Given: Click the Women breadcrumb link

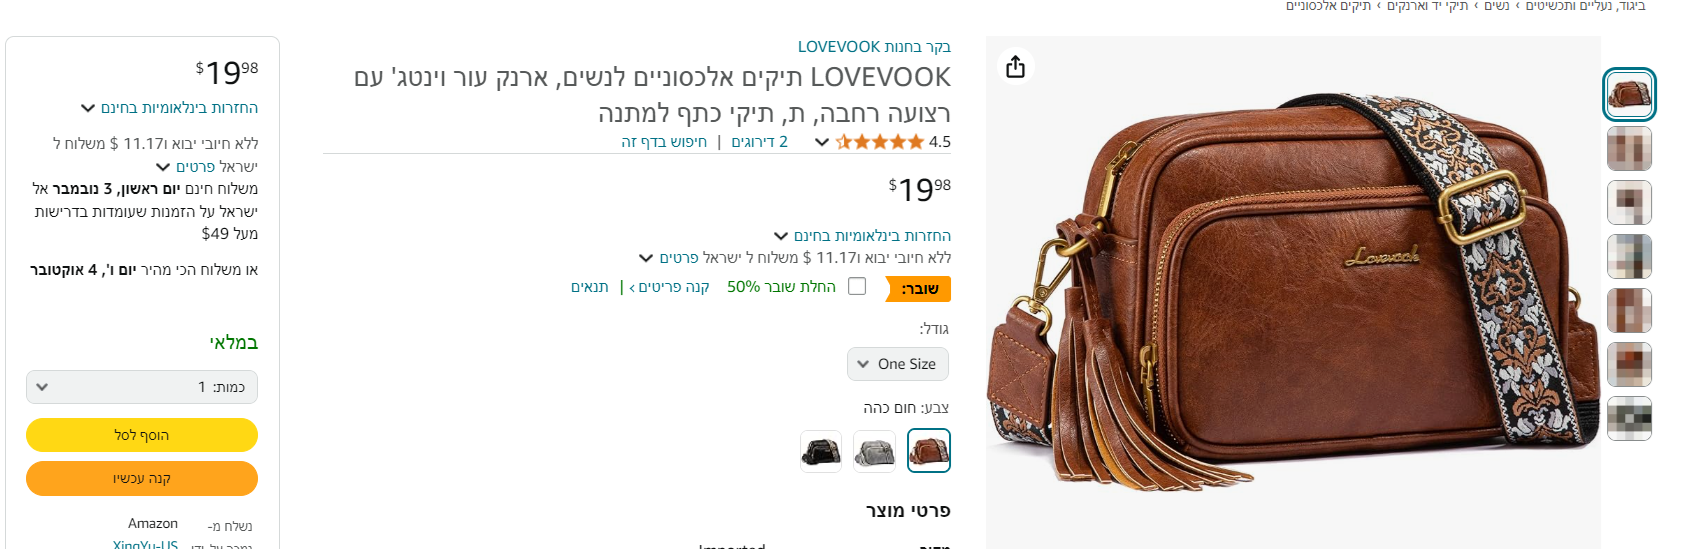Looking at the screenshot, I should point(1497,6).
